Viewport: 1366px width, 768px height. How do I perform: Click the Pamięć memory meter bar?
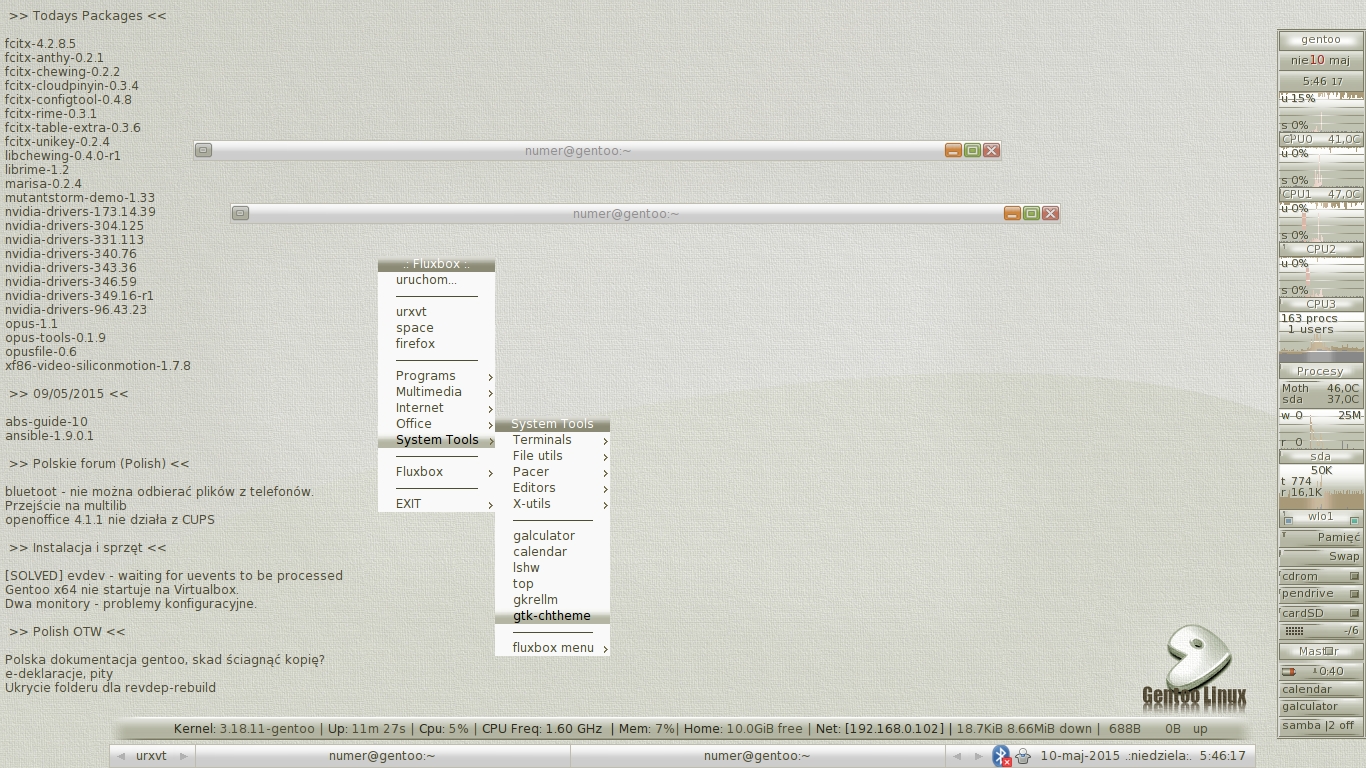[x=1320, y=537]
